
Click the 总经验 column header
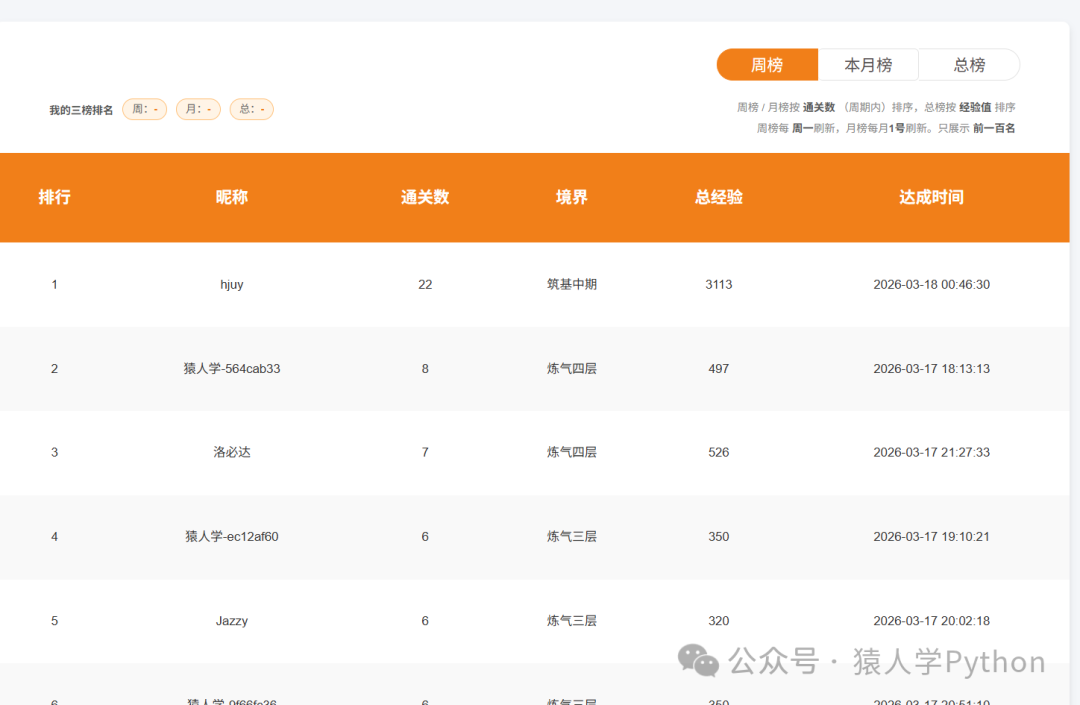[718, 198]
